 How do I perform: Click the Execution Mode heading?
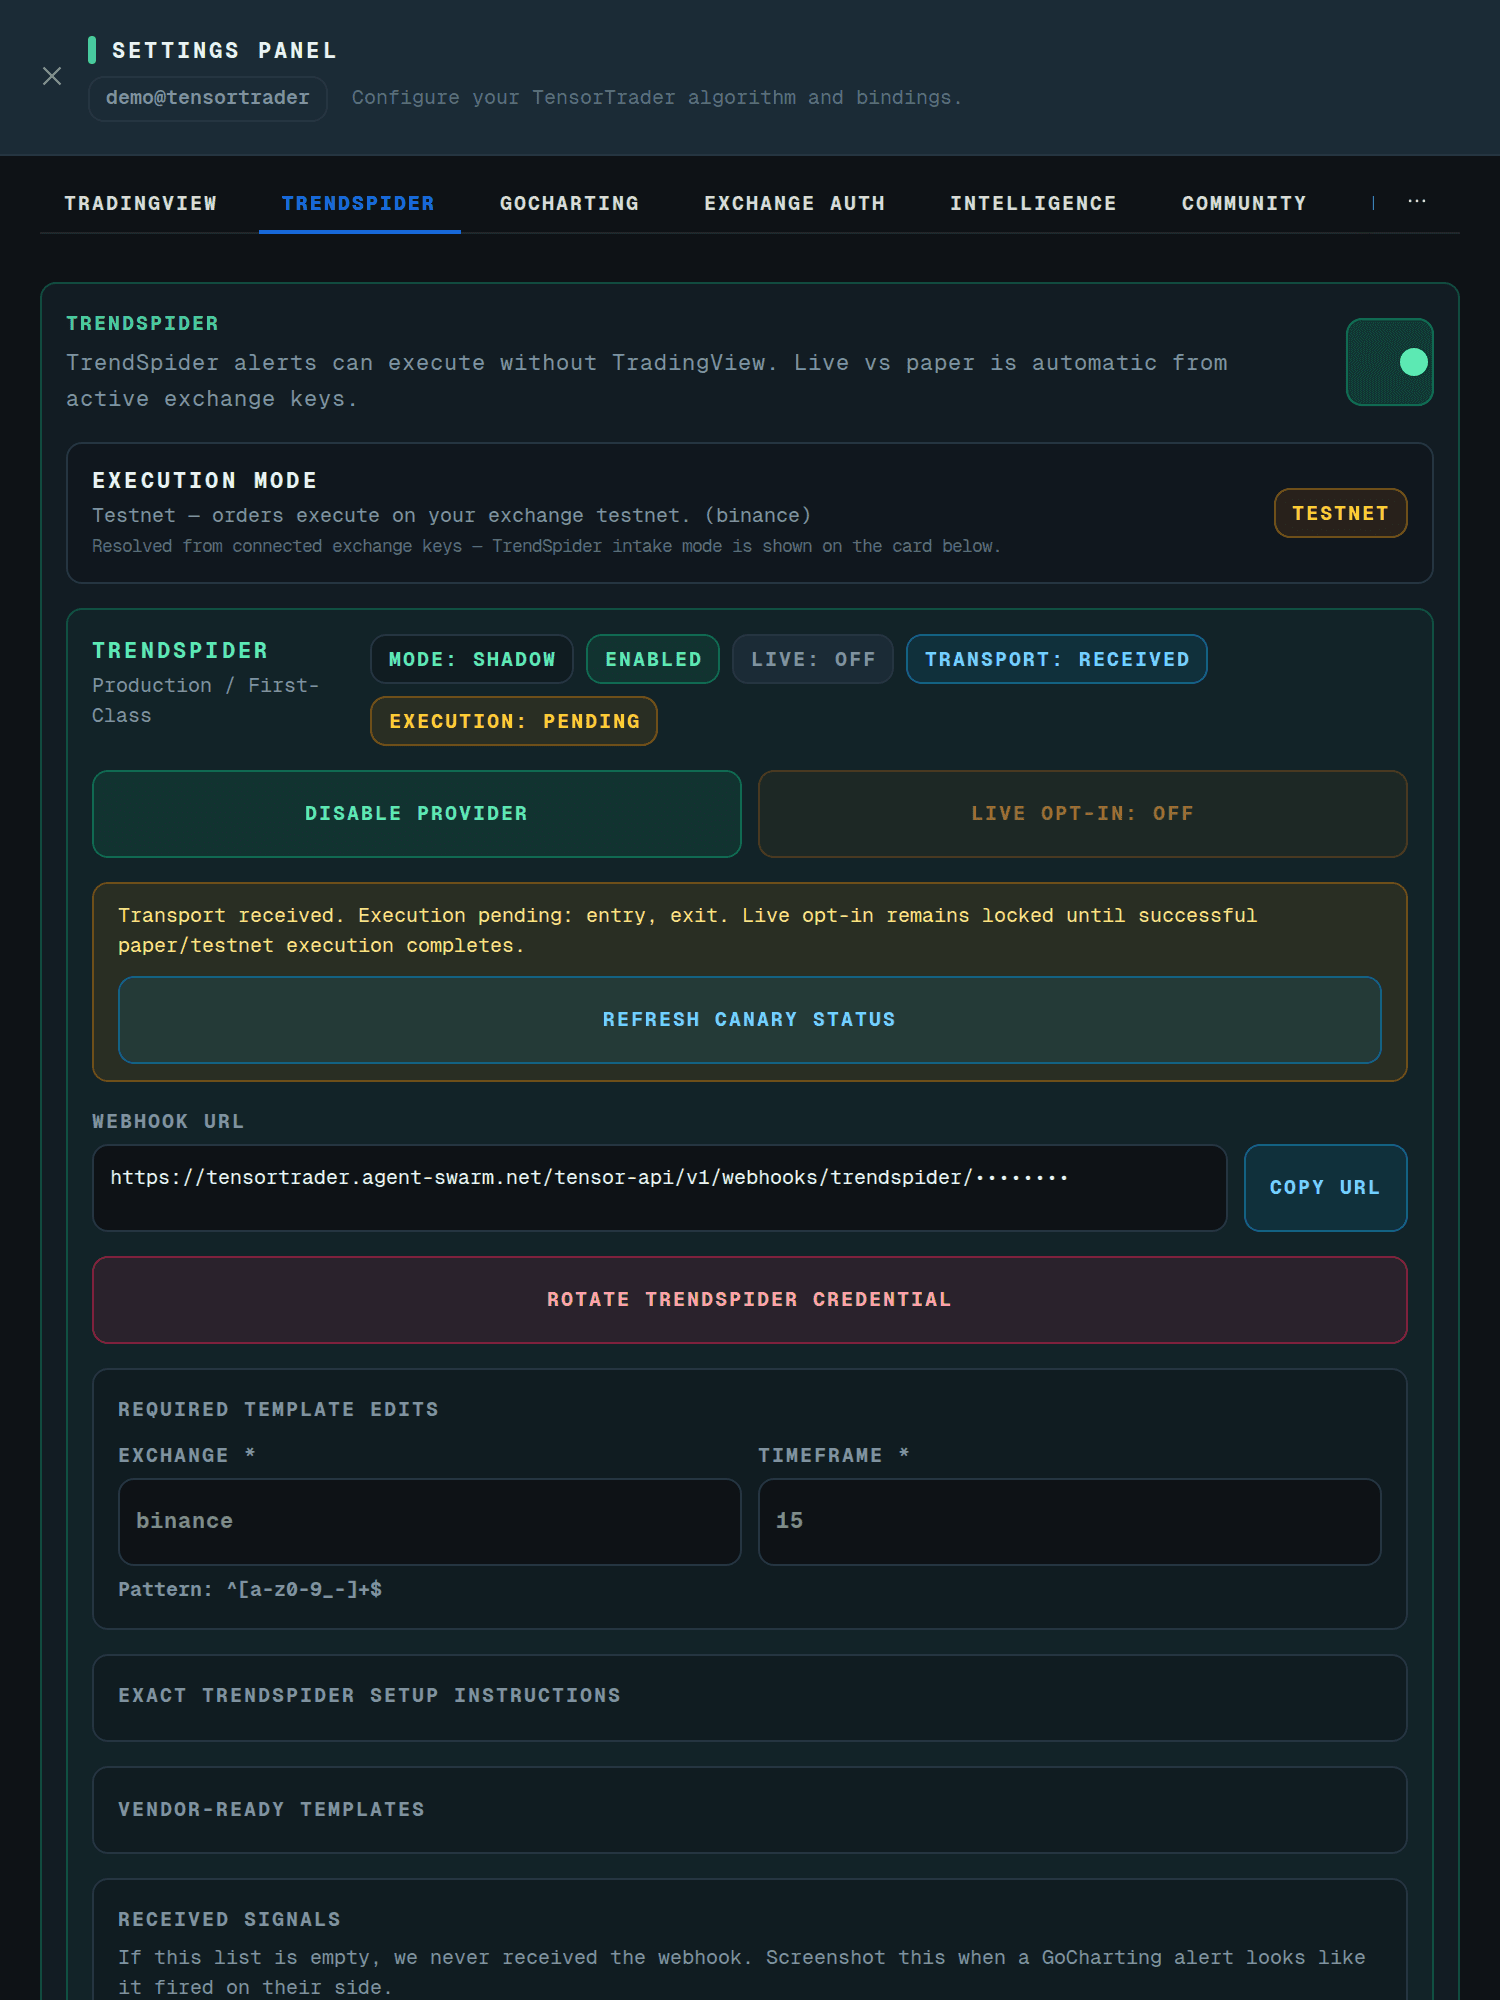click(x=205, y=481)
